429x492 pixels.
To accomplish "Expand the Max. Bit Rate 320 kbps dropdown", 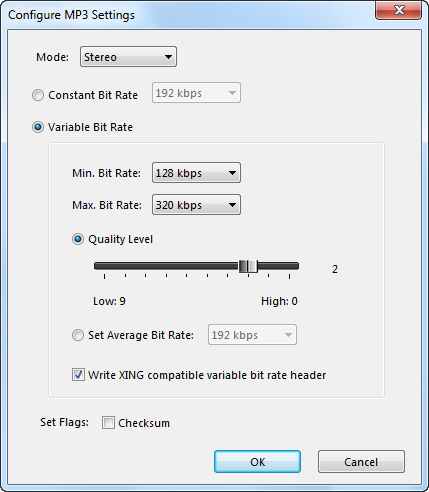I will tap(196, 205).
